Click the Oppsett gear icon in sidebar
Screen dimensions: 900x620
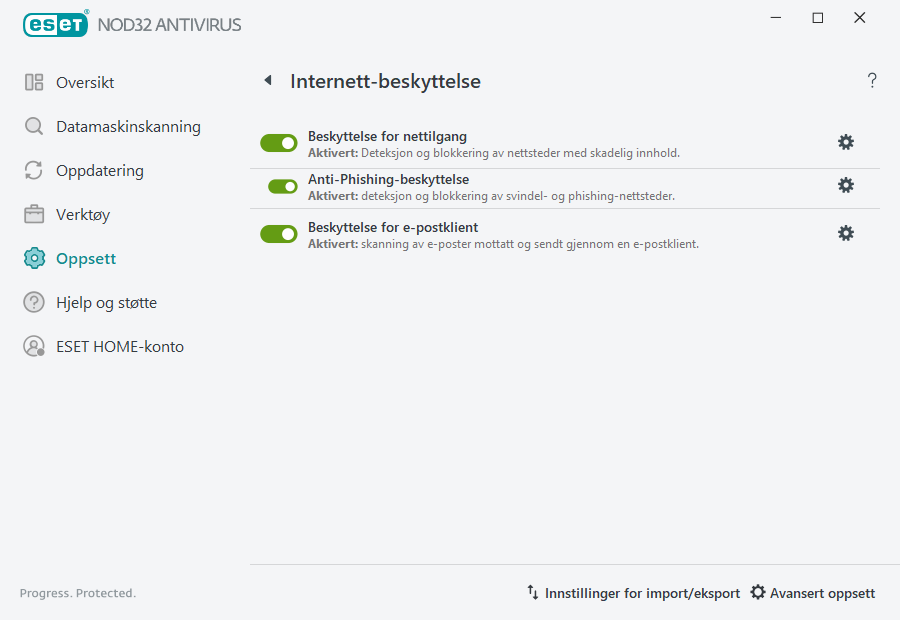click(x=34, y=258)
